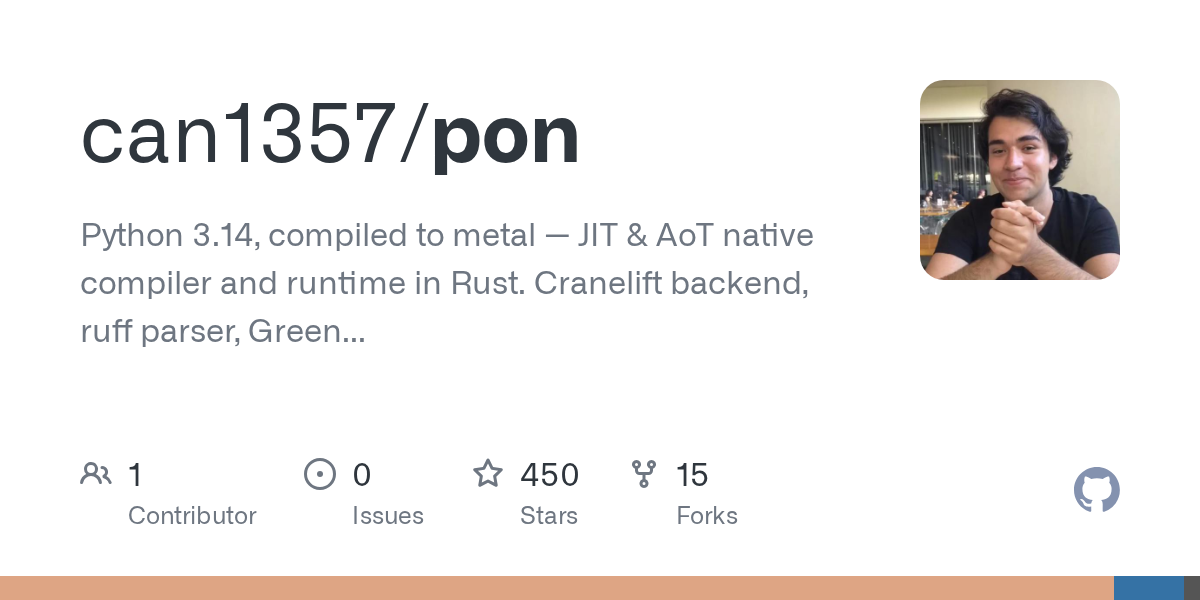
Task: Click the 'Contributor' label
Action: click(192, 516)
